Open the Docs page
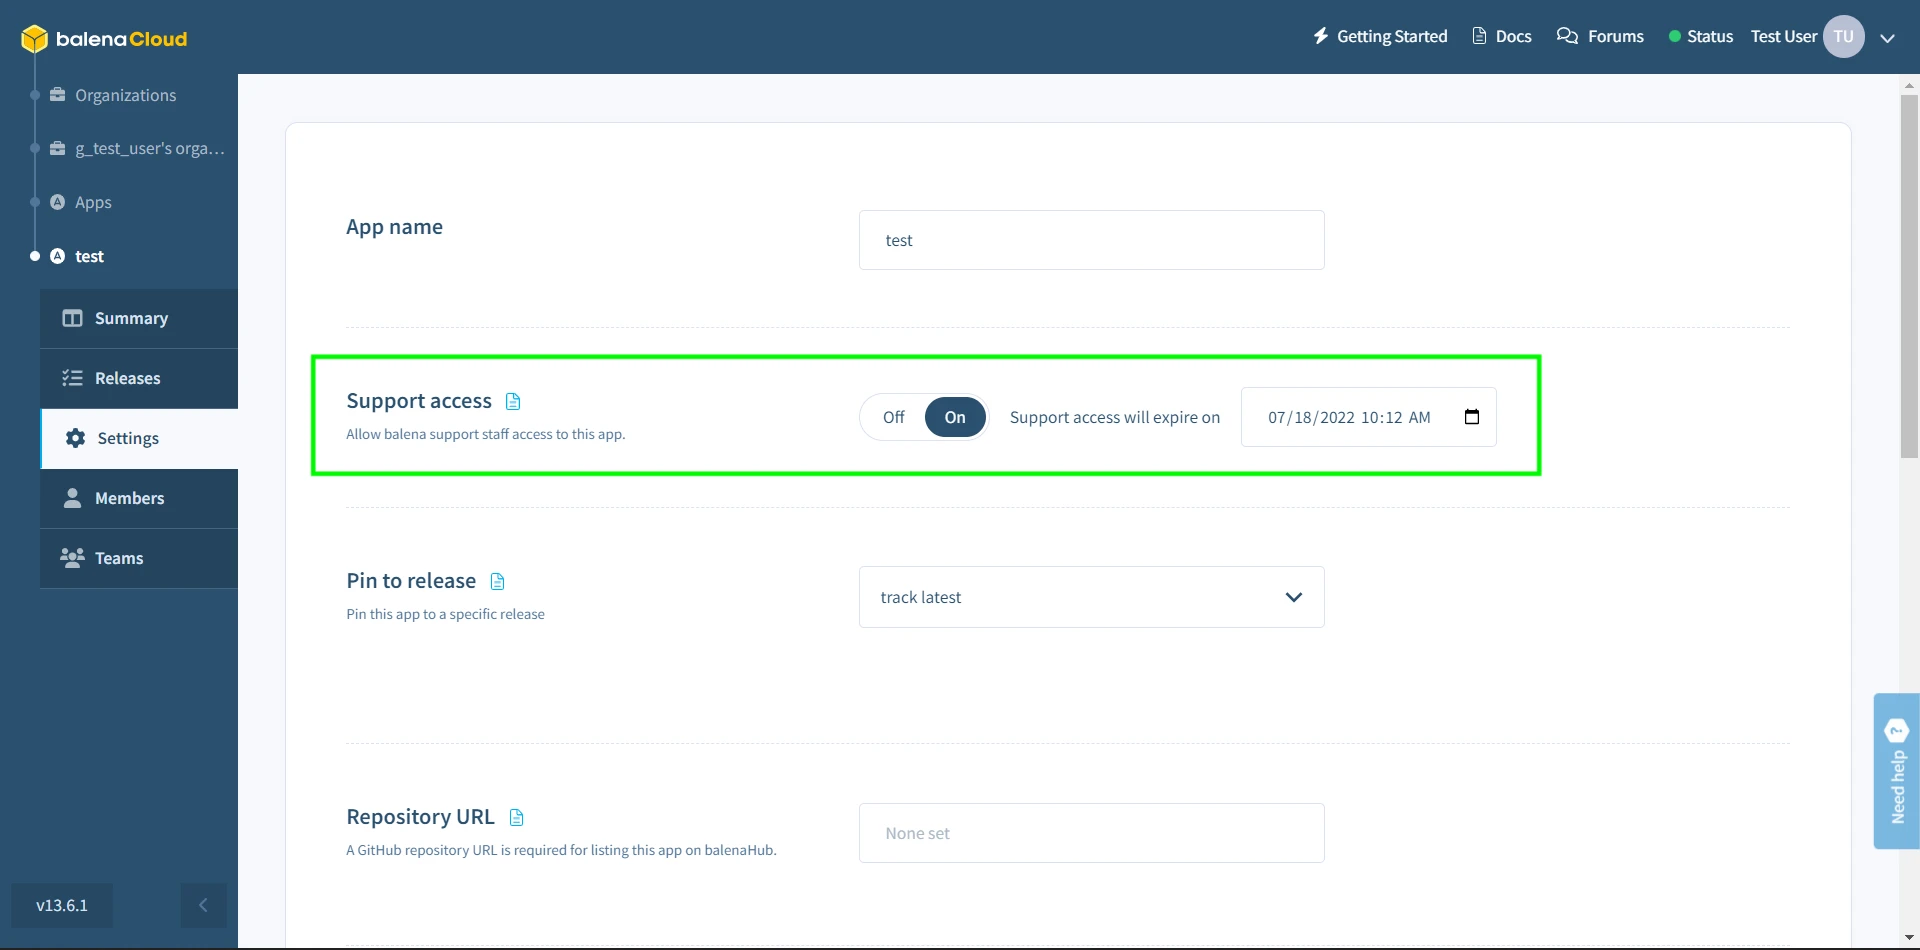The width and height of the screenshot is (1920, 950). click(x=1514, y=36)
